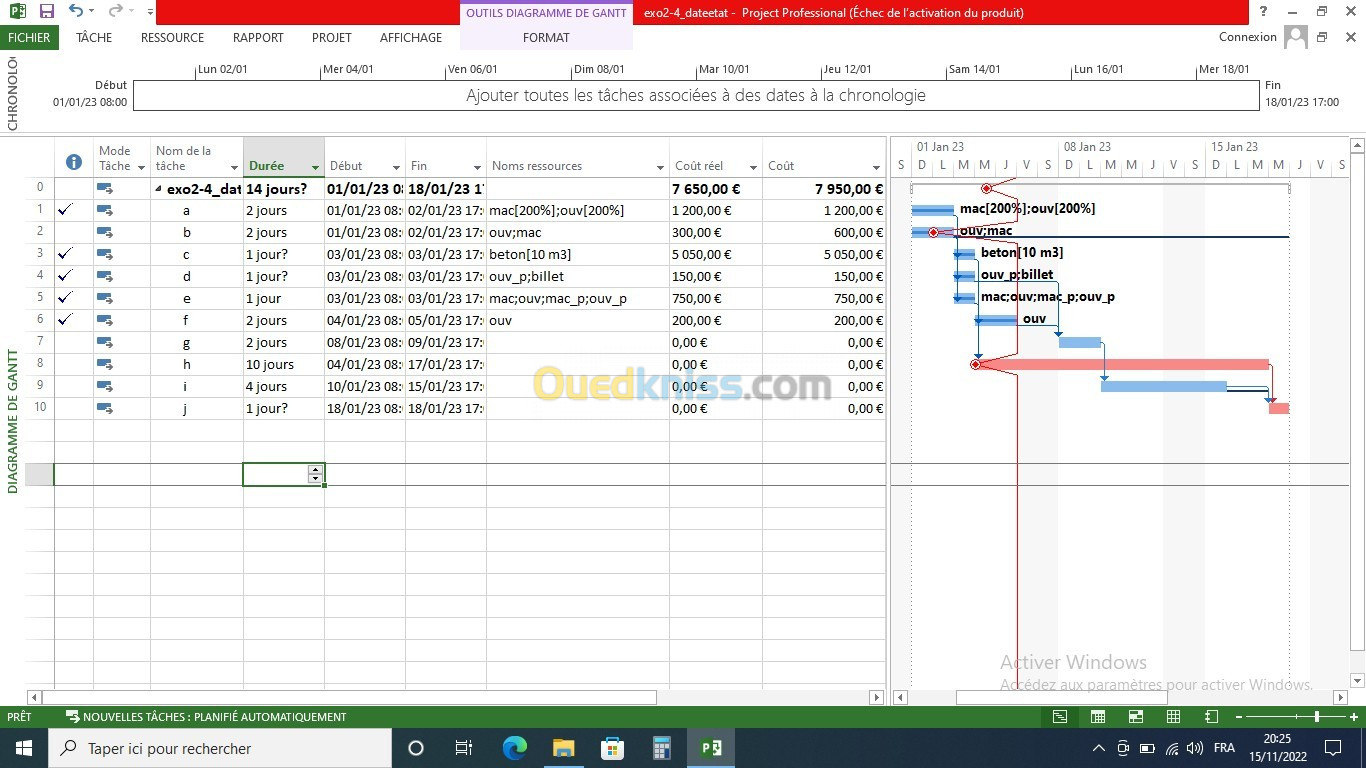1366x768 pixels.
Task: Open the Coût réel column filter dropdown
Action: point(753,167)
